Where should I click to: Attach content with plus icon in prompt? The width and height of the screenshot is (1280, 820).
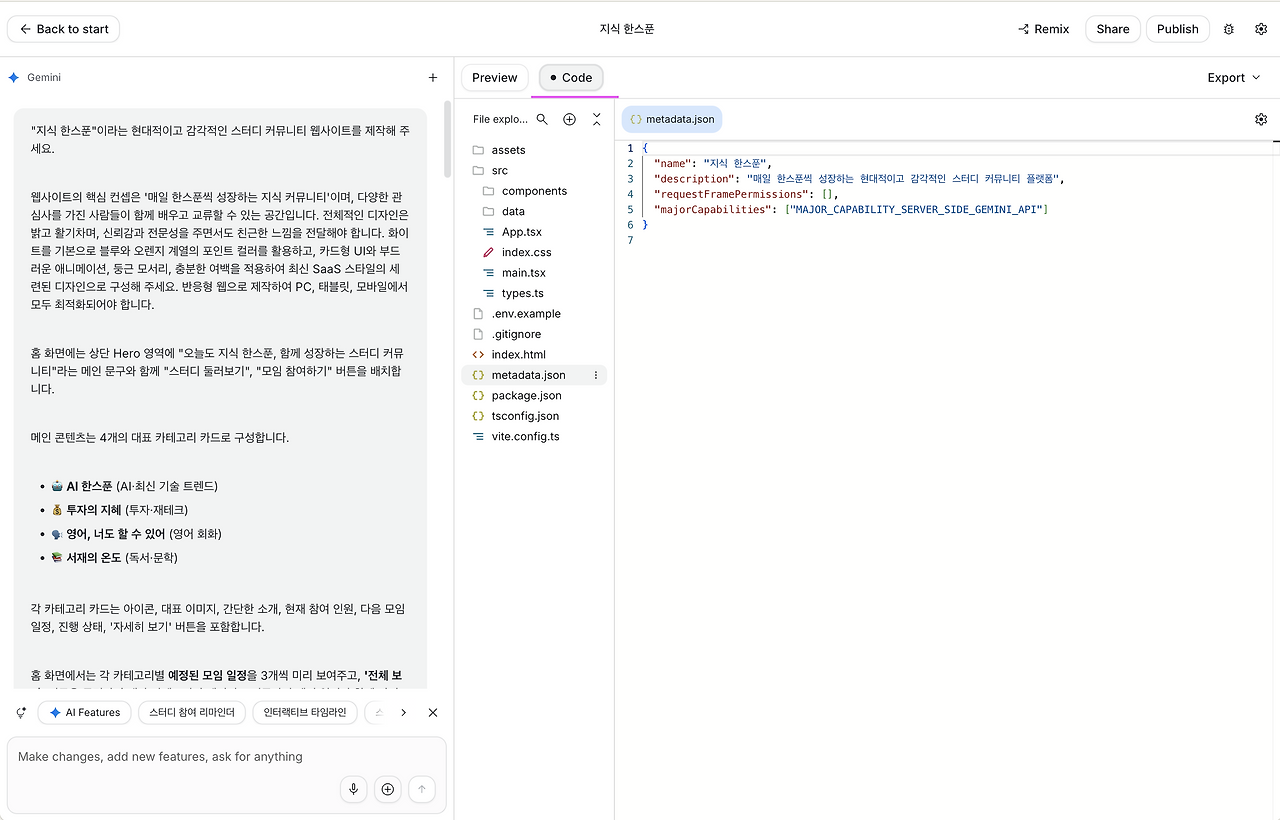[x=388, y=789]
